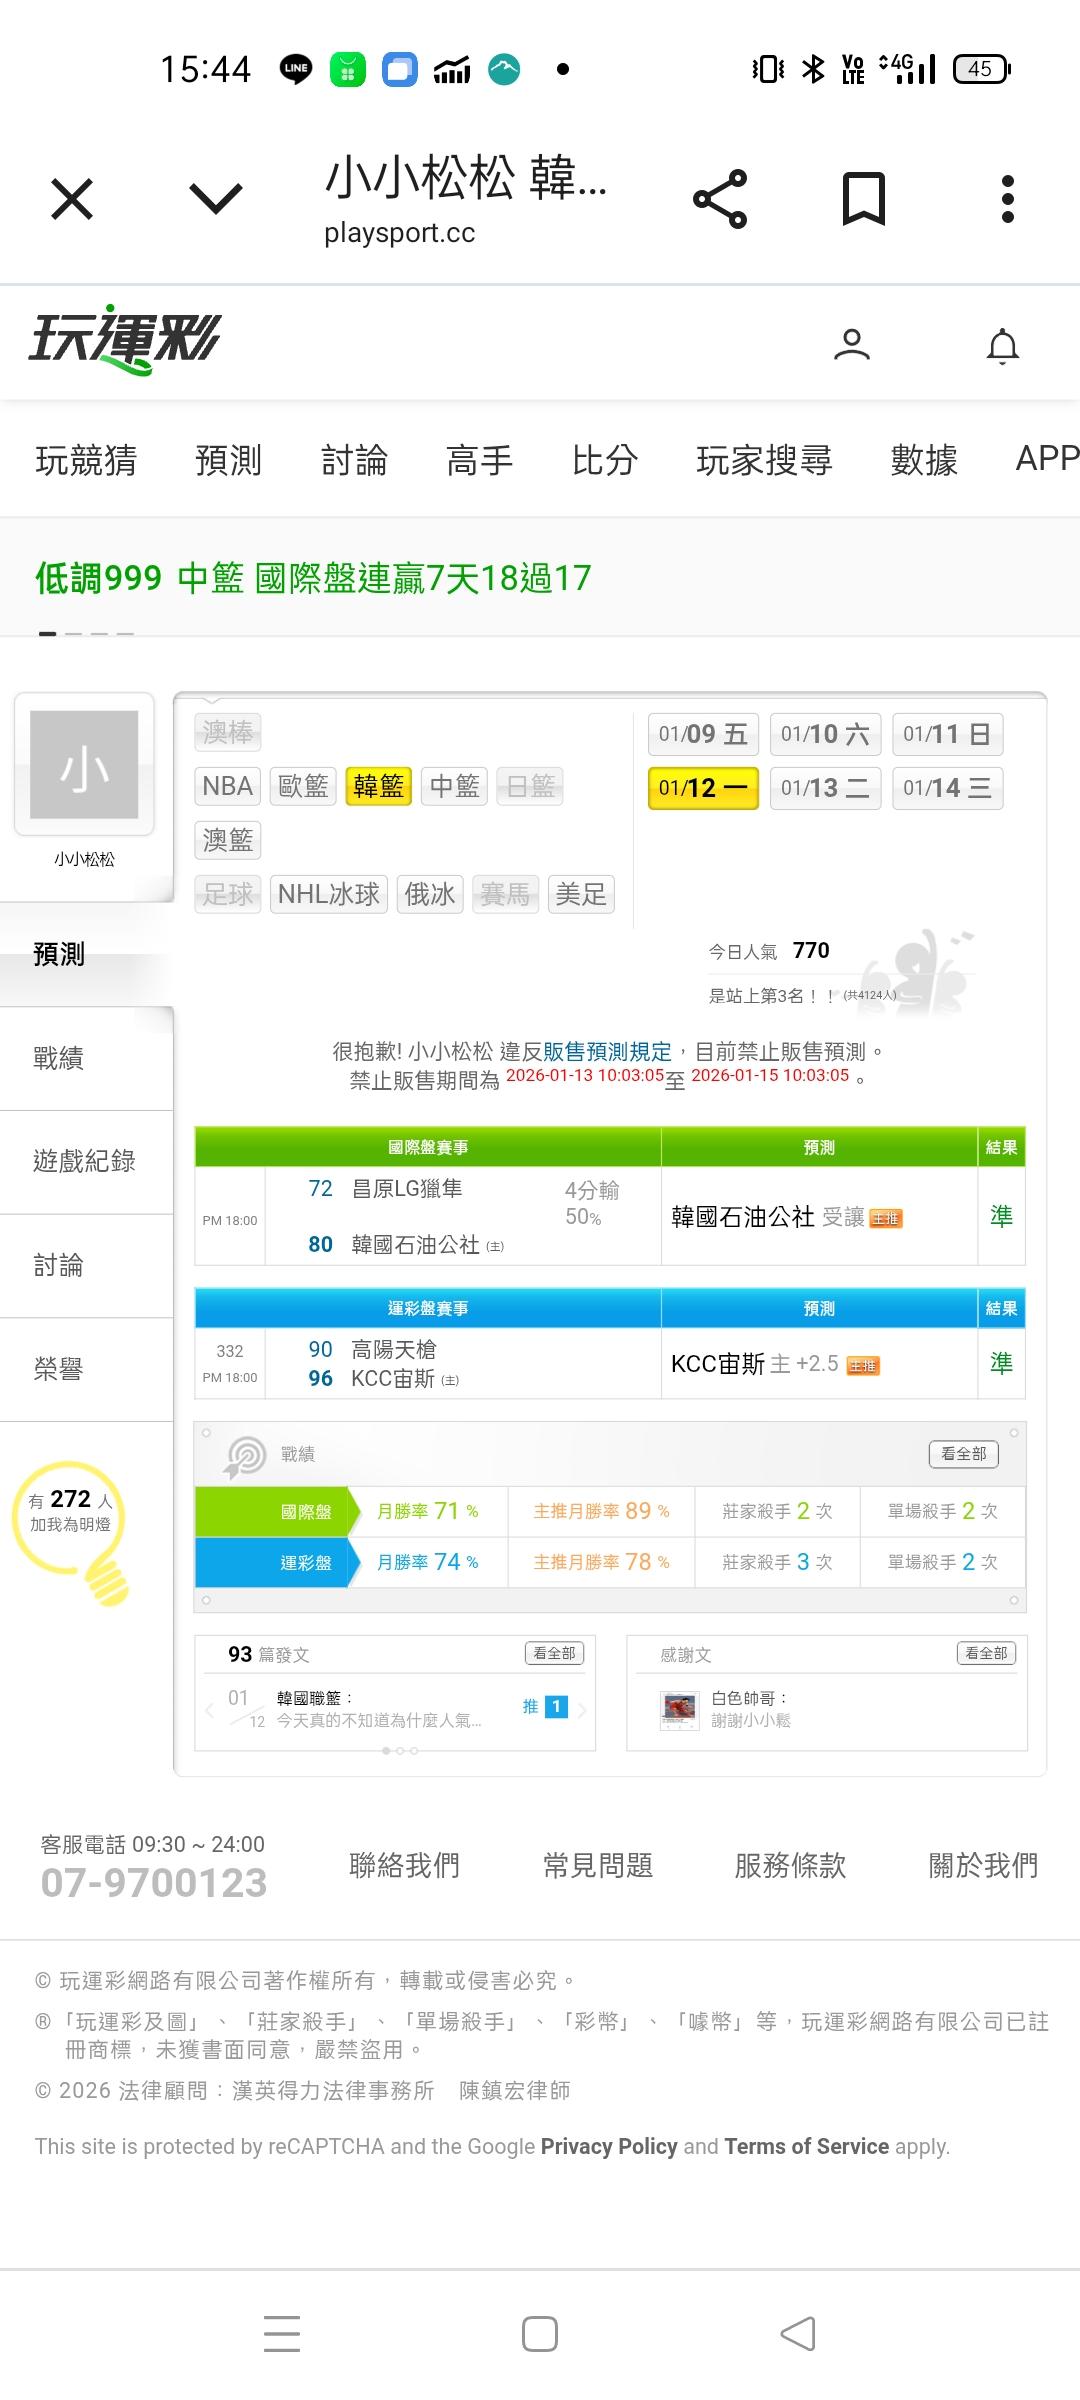Show next article with right arrow
Image resolution: width=1080 pixels, height=2400 pixels.
point(582,1709)
